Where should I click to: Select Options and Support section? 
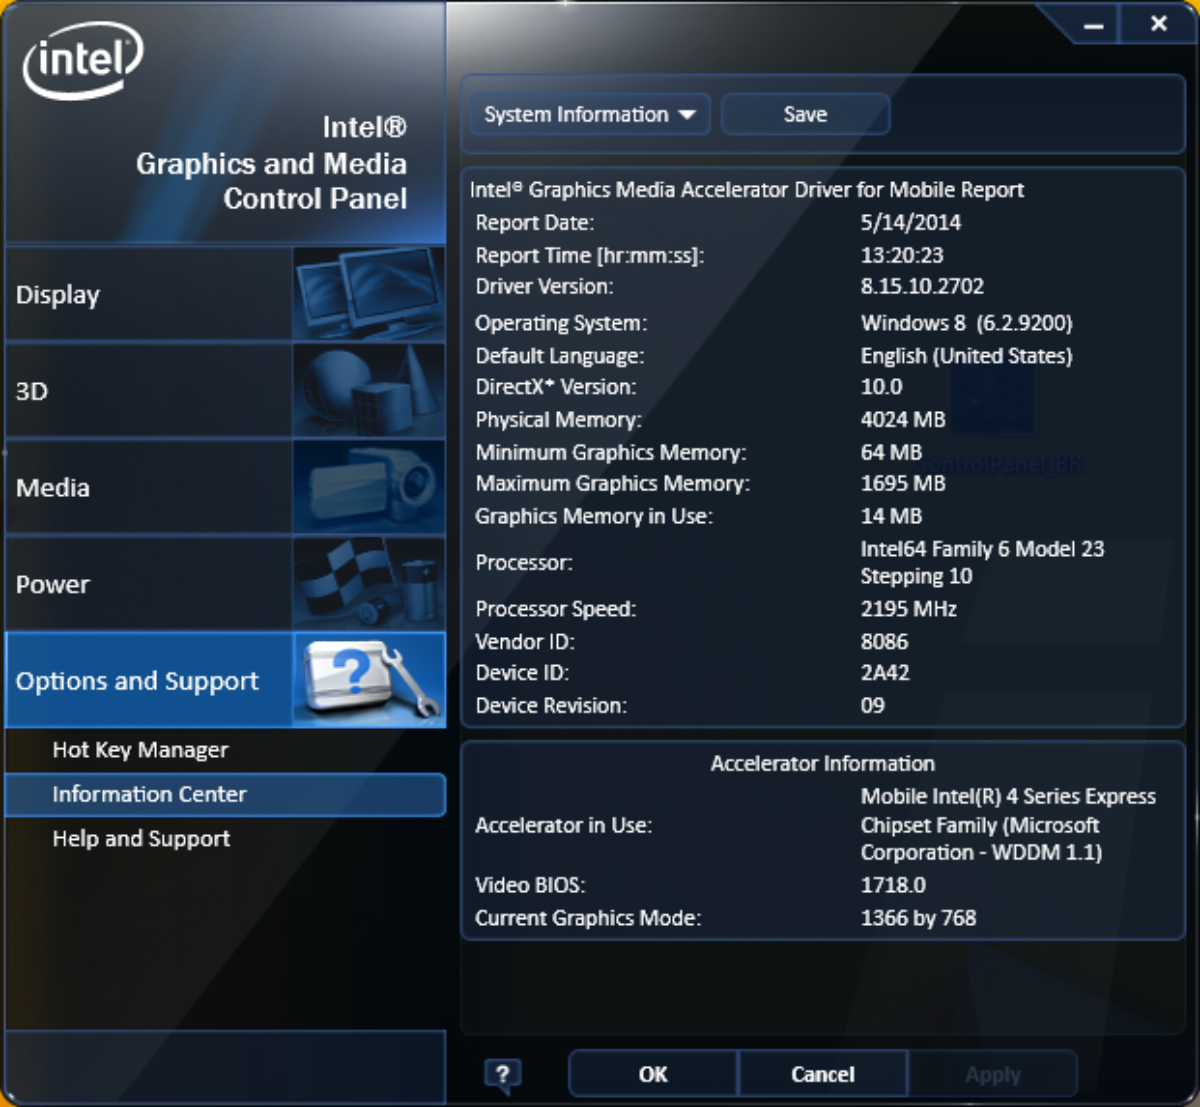click(x=225, y=680)
